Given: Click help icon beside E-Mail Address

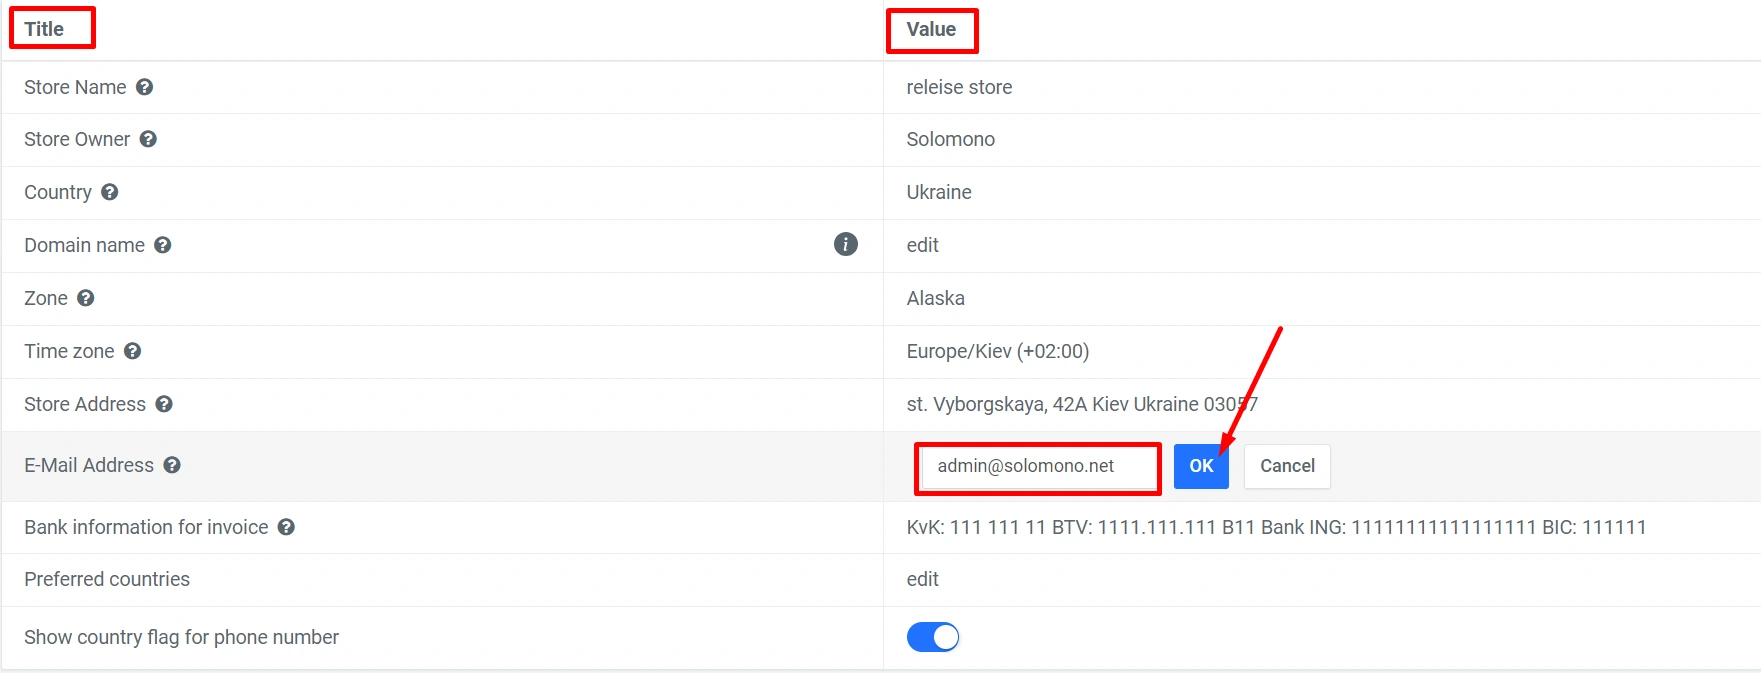Looking at the screenshot, I should pos(172,465).
